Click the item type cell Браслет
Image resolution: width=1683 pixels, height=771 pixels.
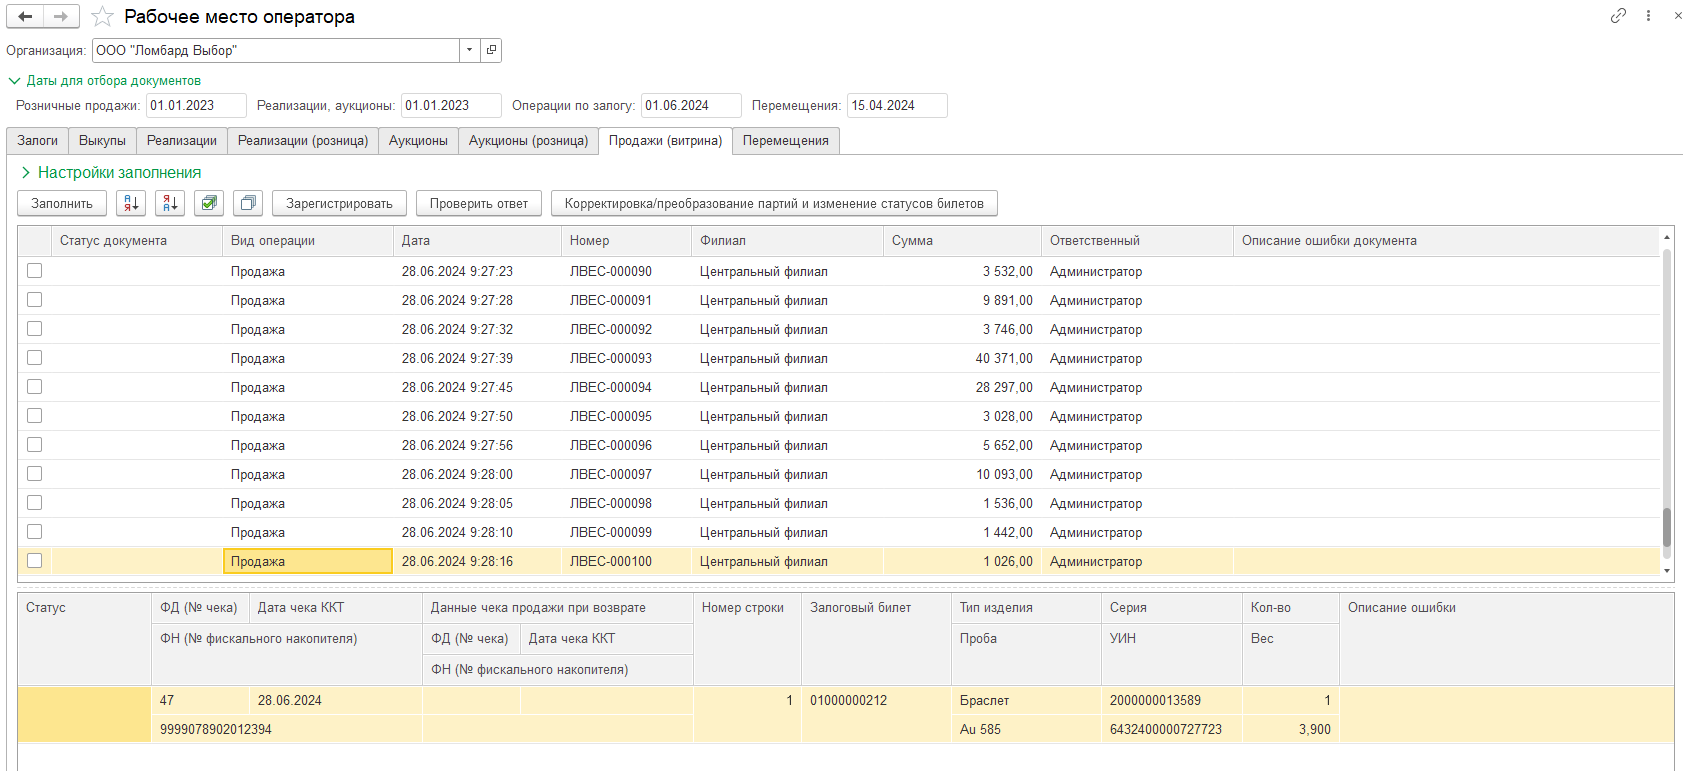[1026, 701]
